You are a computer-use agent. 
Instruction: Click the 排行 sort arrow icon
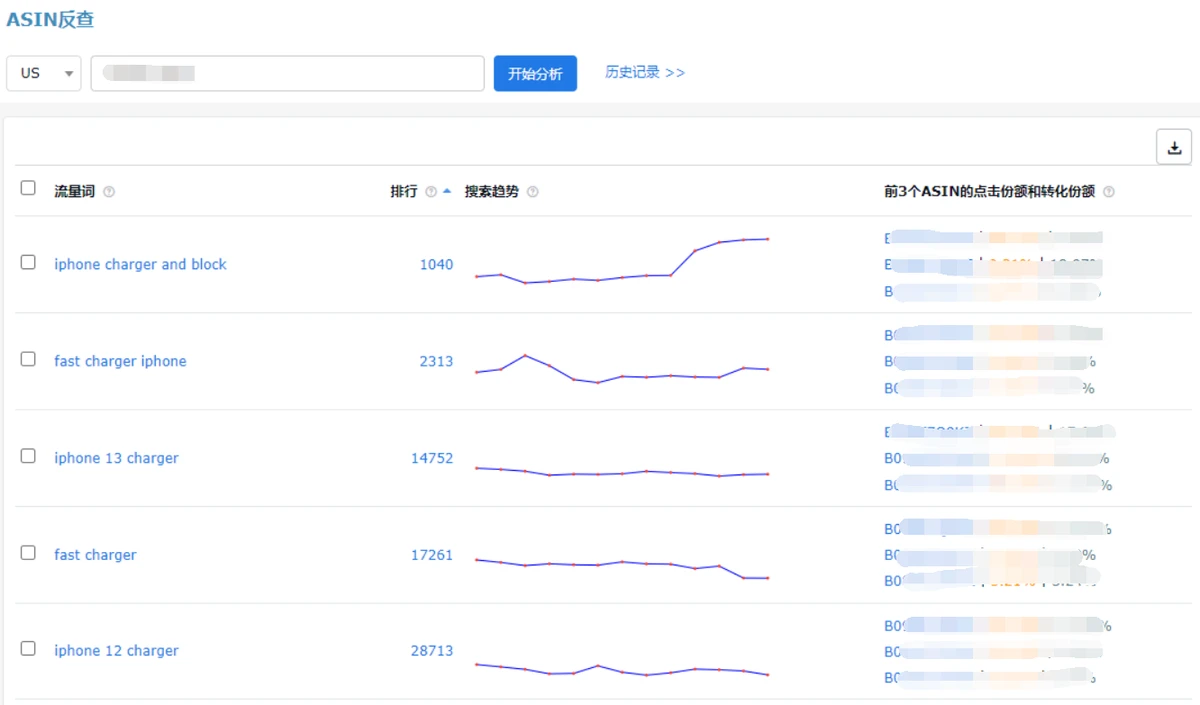(447, 191)
